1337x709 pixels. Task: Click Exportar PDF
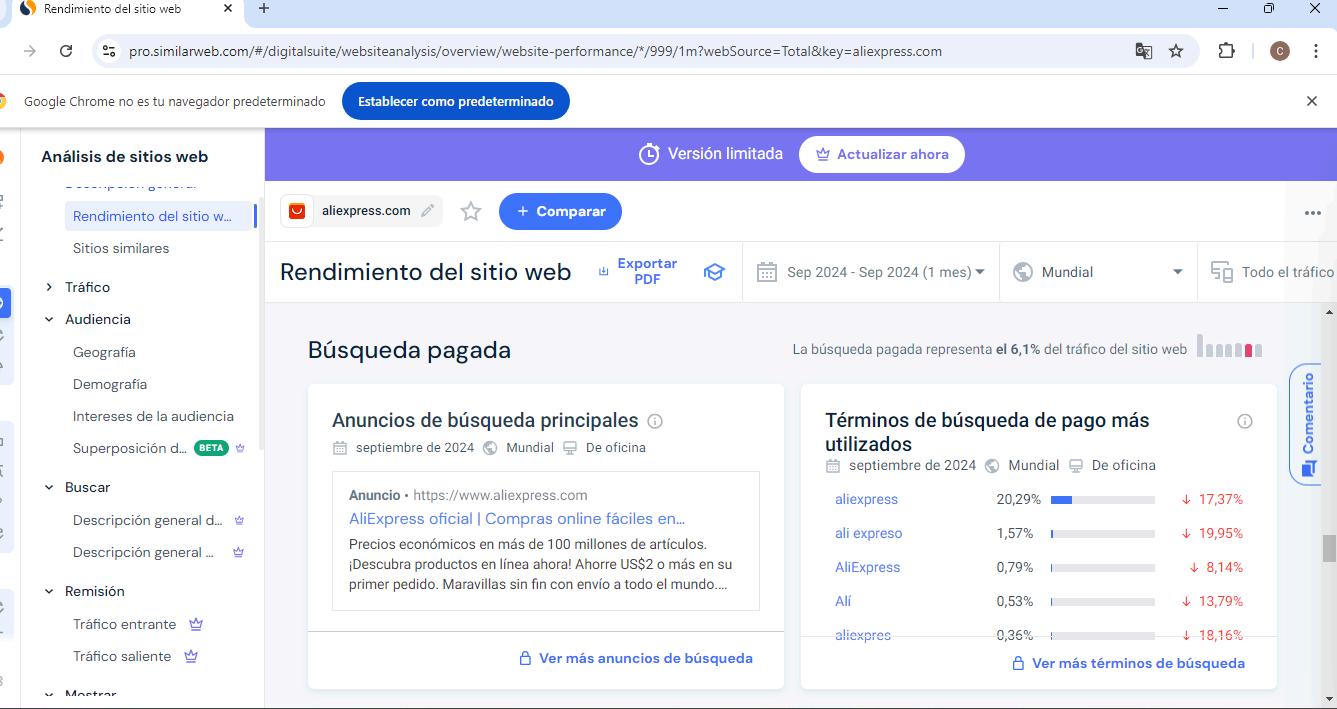tap(638, 271)
